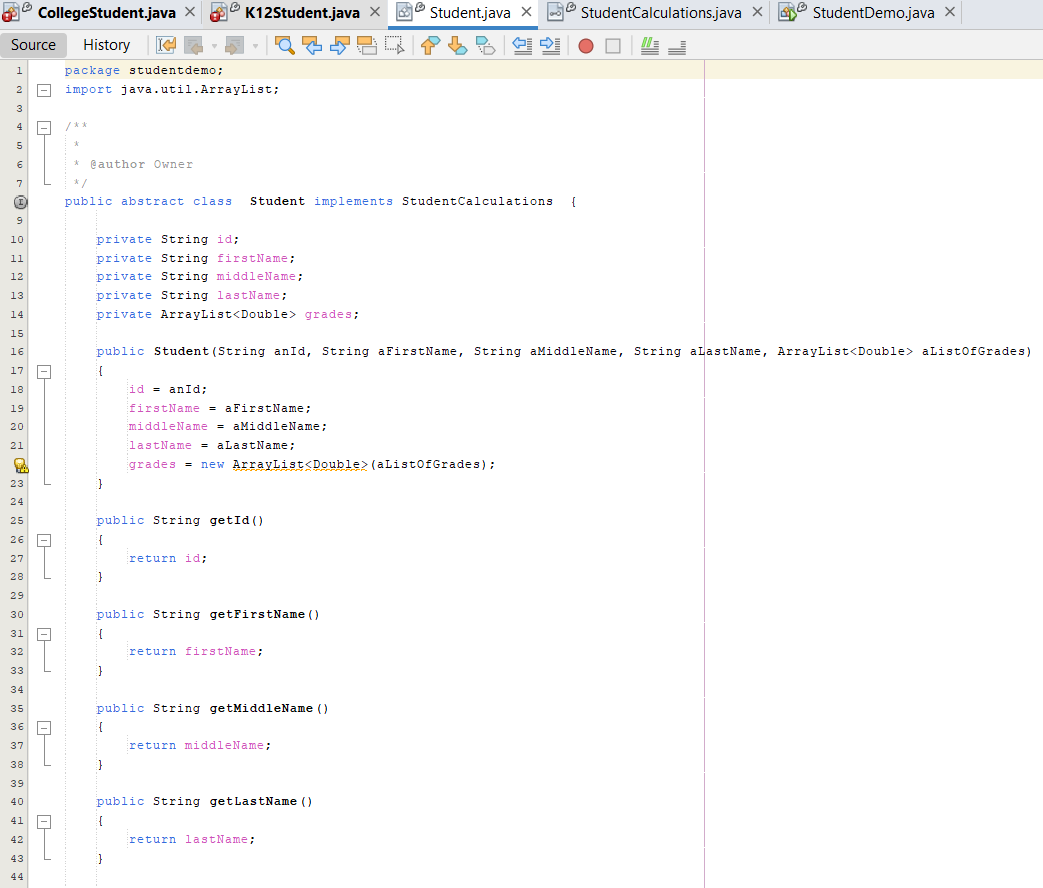
Task: Jump to Last Edit location icon
Action: (166, 45)
